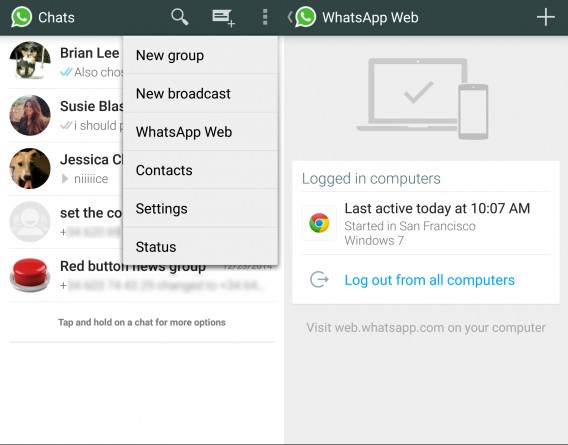Tap the 'Windows 7' session detail
The width and height of the screenshot is (568, 445).
(374, 240)
